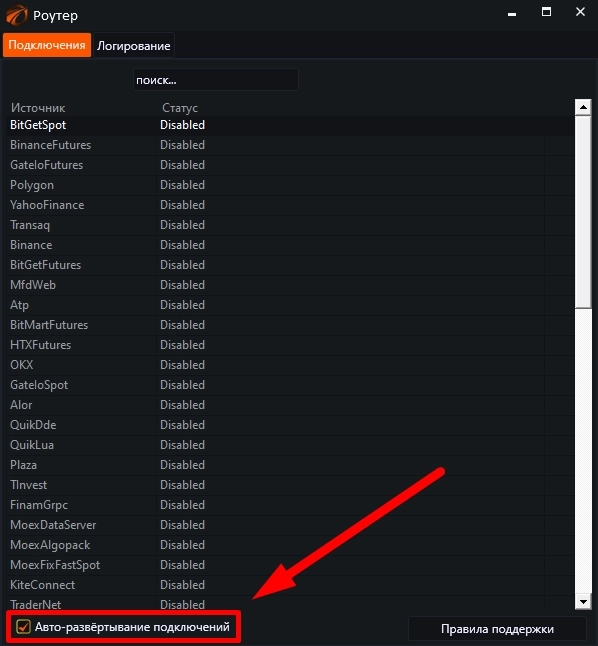Screen dimensions: 598x646
Task: Select the KiteConnect source row
Action: coord(290,585)
